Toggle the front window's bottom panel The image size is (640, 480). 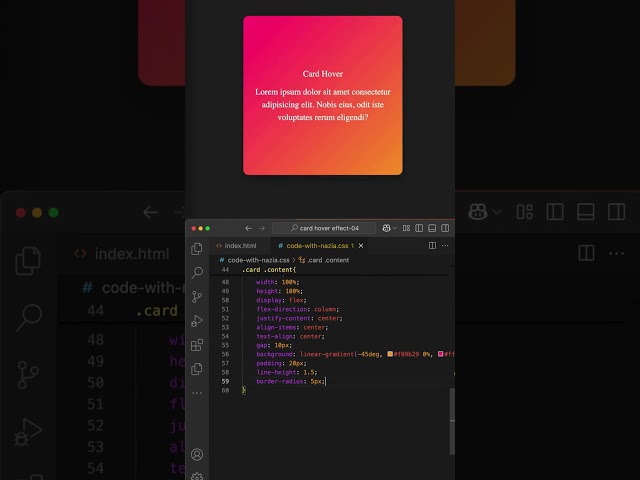pyautogui.click(x=432, y=228)
